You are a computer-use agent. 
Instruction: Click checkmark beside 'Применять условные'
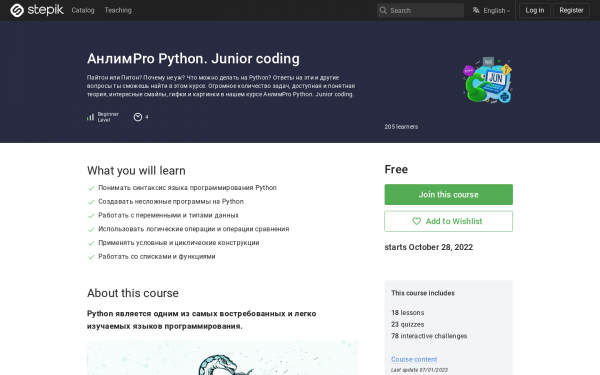click(x=91, y=243)
